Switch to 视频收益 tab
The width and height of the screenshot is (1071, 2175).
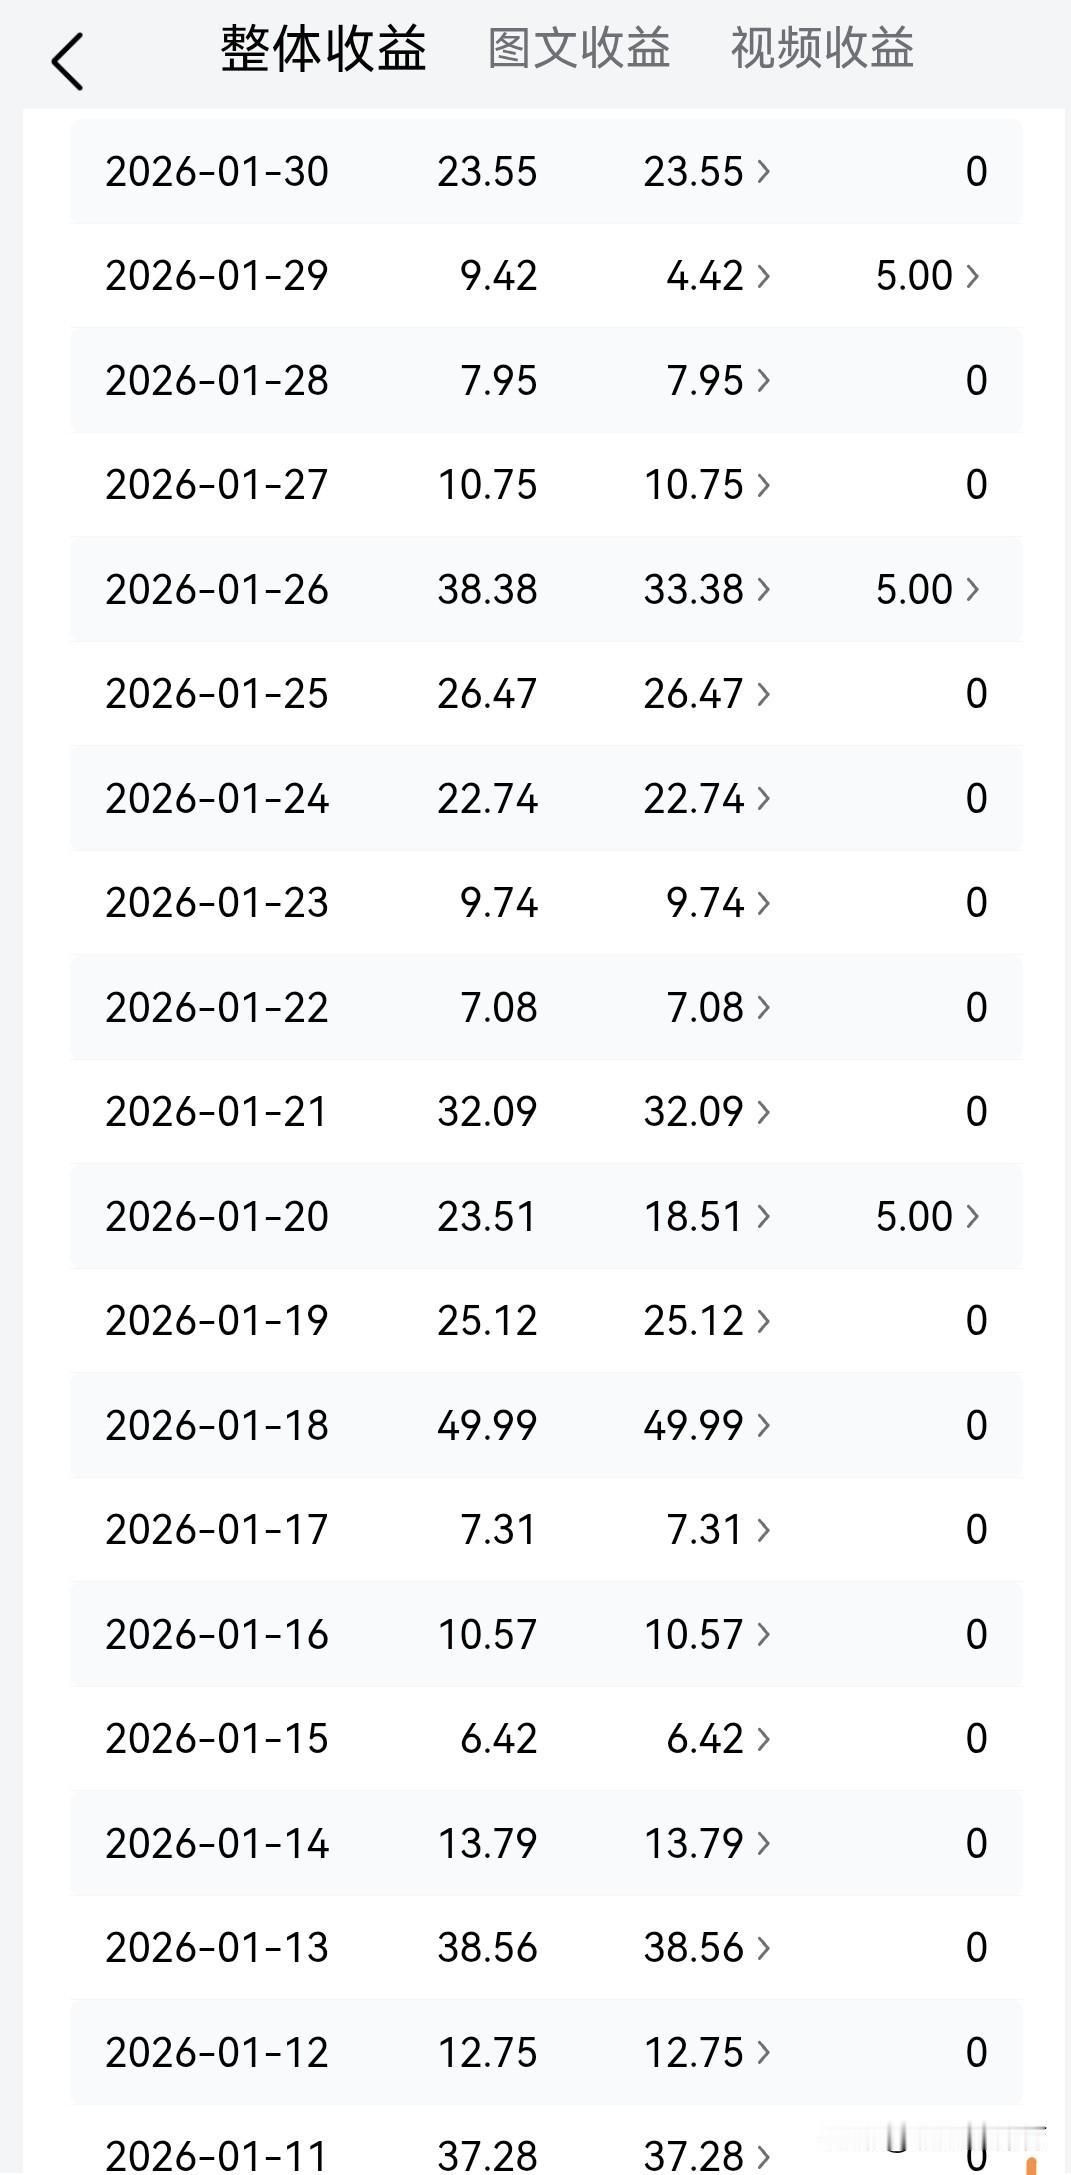click(822, 48)
